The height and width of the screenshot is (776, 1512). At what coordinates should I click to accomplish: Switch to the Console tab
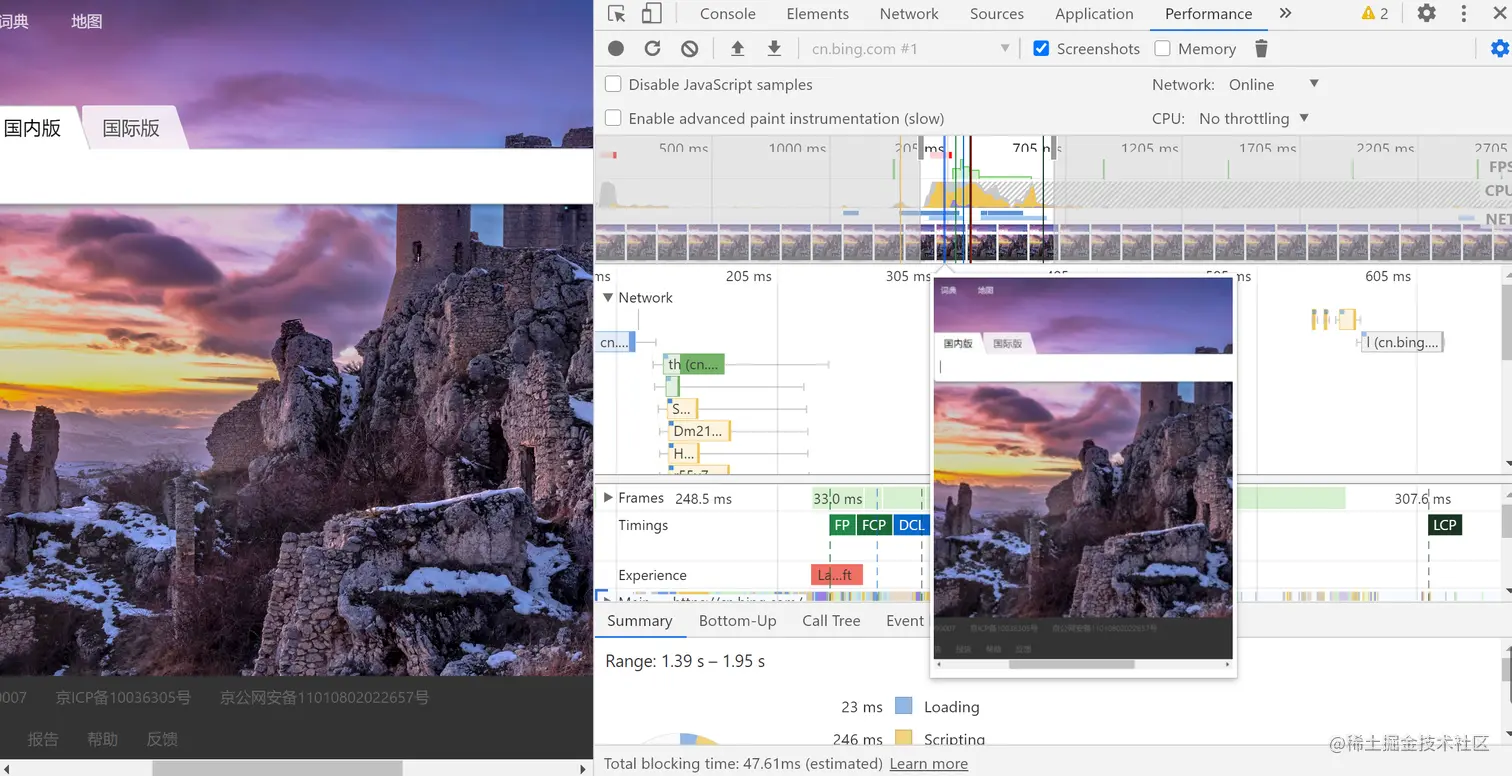point(727,14)
